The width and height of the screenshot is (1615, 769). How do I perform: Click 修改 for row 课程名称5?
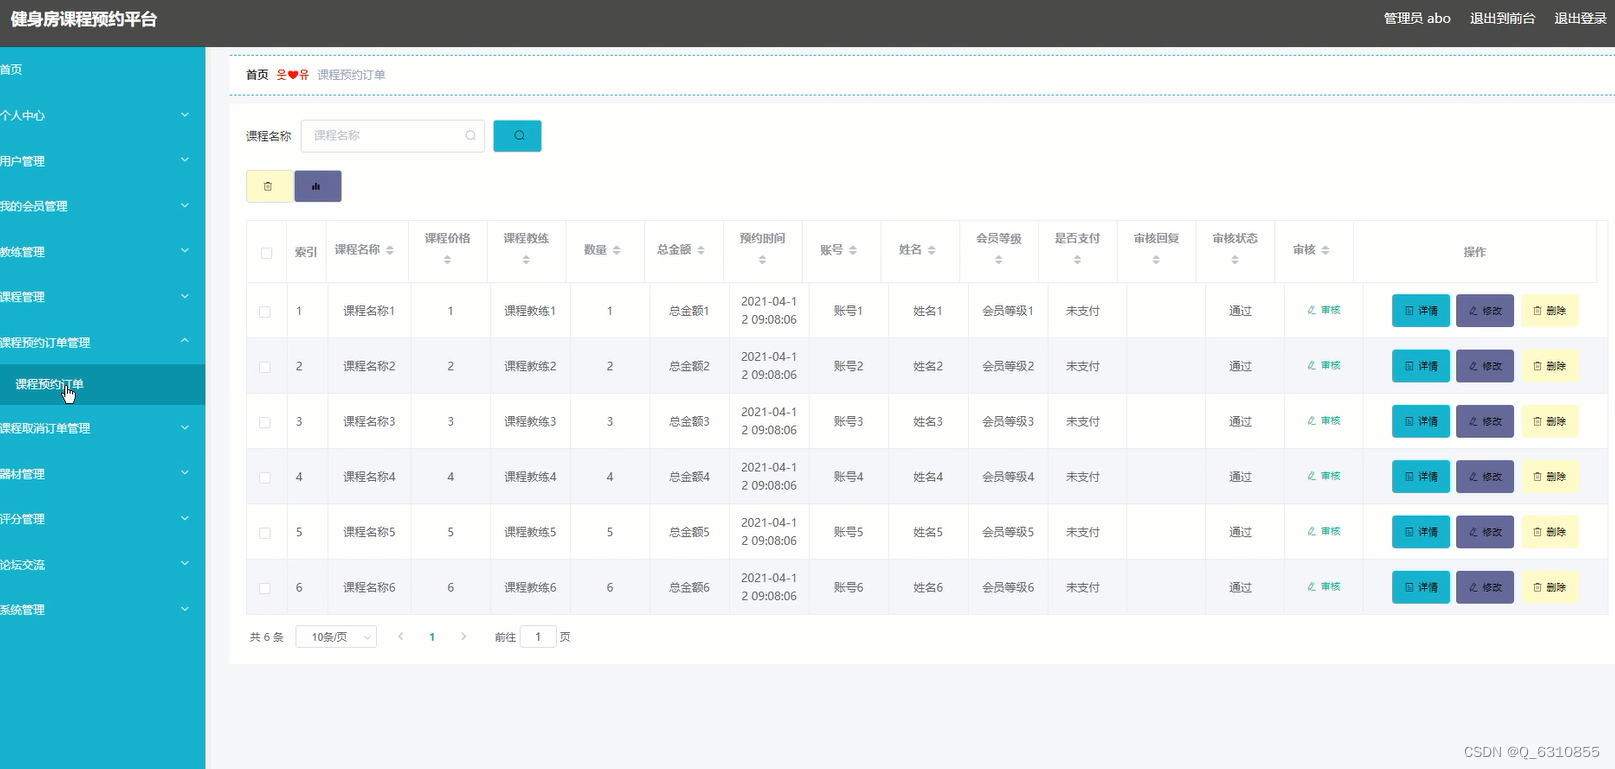tap(1485, 532)
